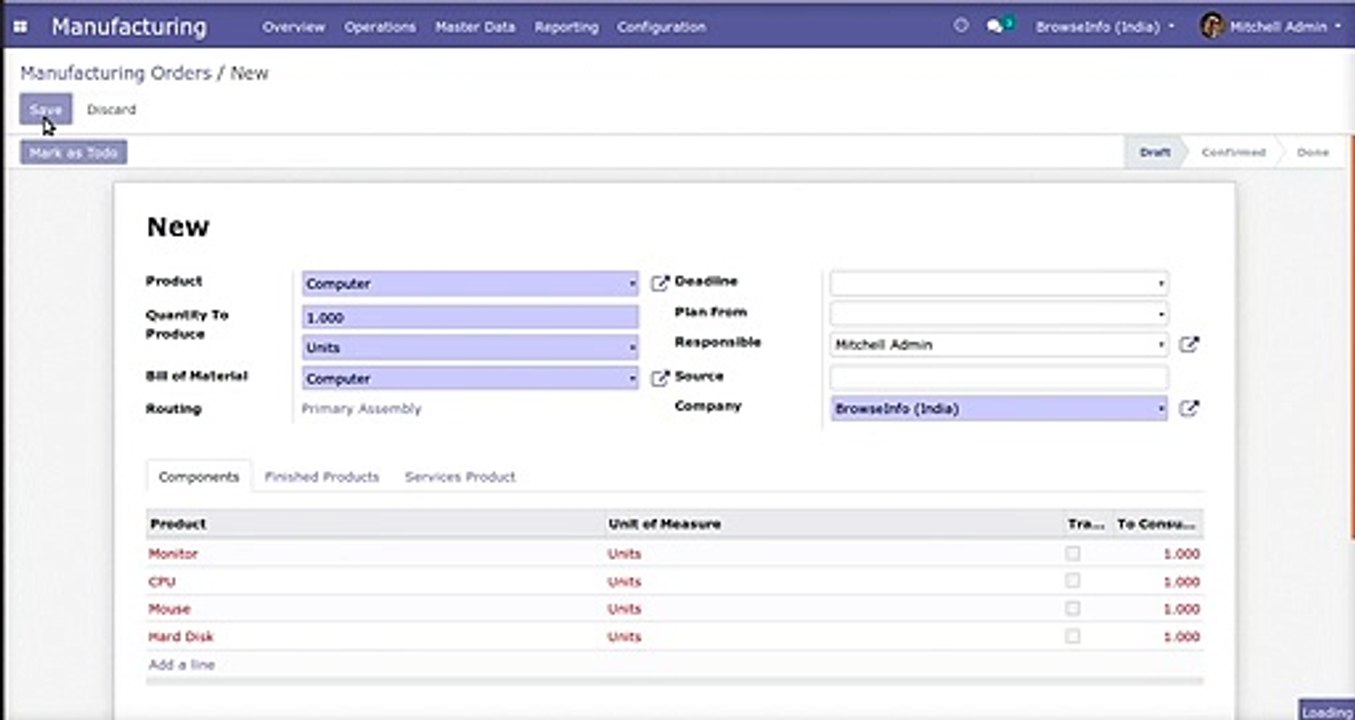The width and height of the screenshot is (1355, 720).
Task: Open external link for Bill of Material
Action: point(660,379)
